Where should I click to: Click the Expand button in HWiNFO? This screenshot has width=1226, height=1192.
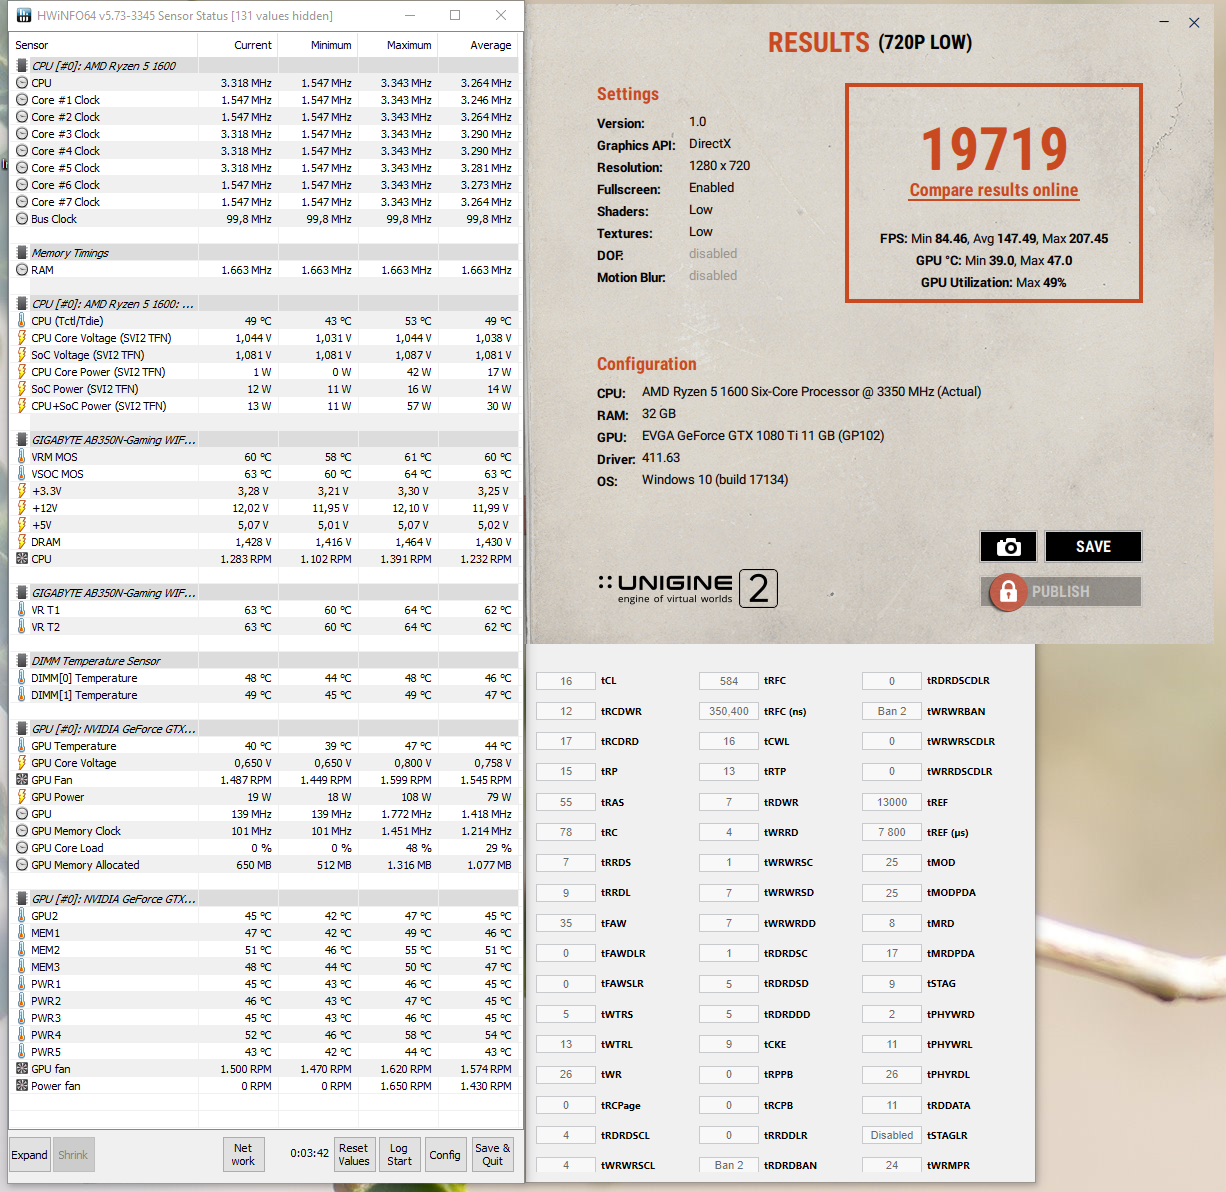[x=30, y=1155]
